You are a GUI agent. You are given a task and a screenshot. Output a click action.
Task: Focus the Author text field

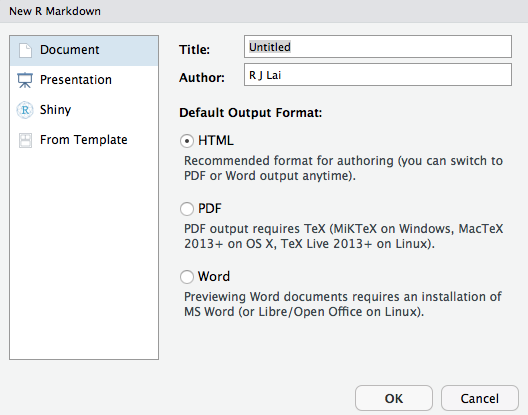pos(378,74)
